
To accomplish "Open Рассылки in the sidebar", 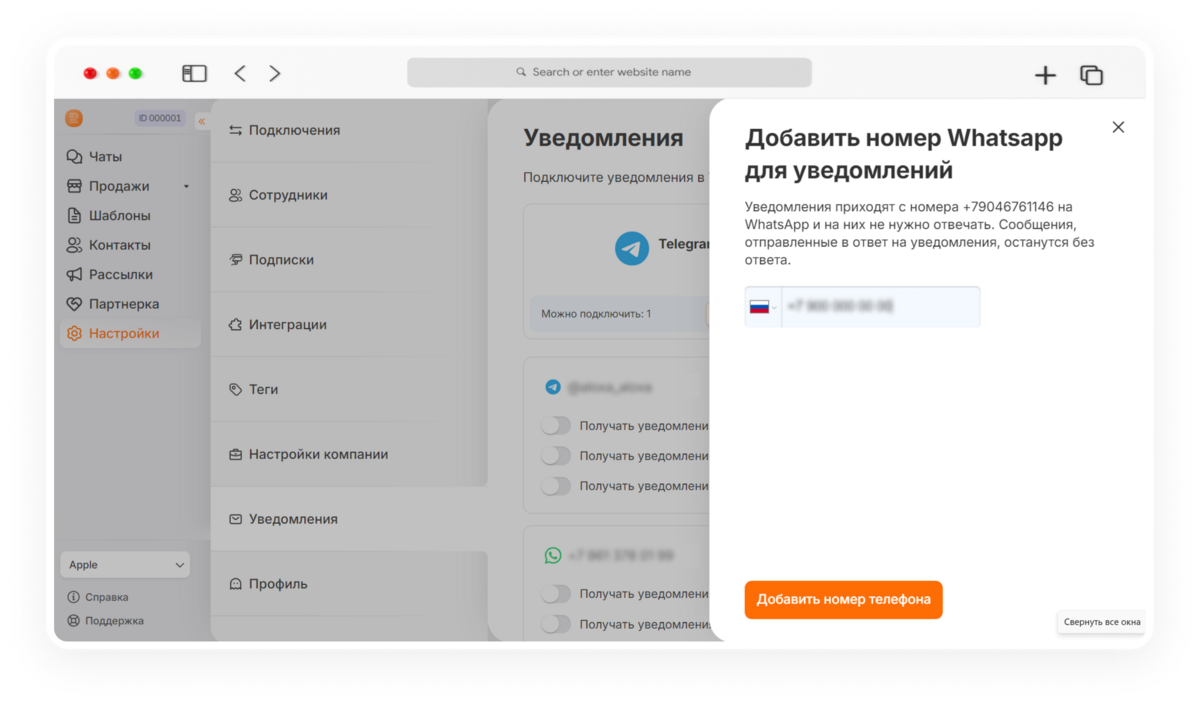I will tap(121, 274).
